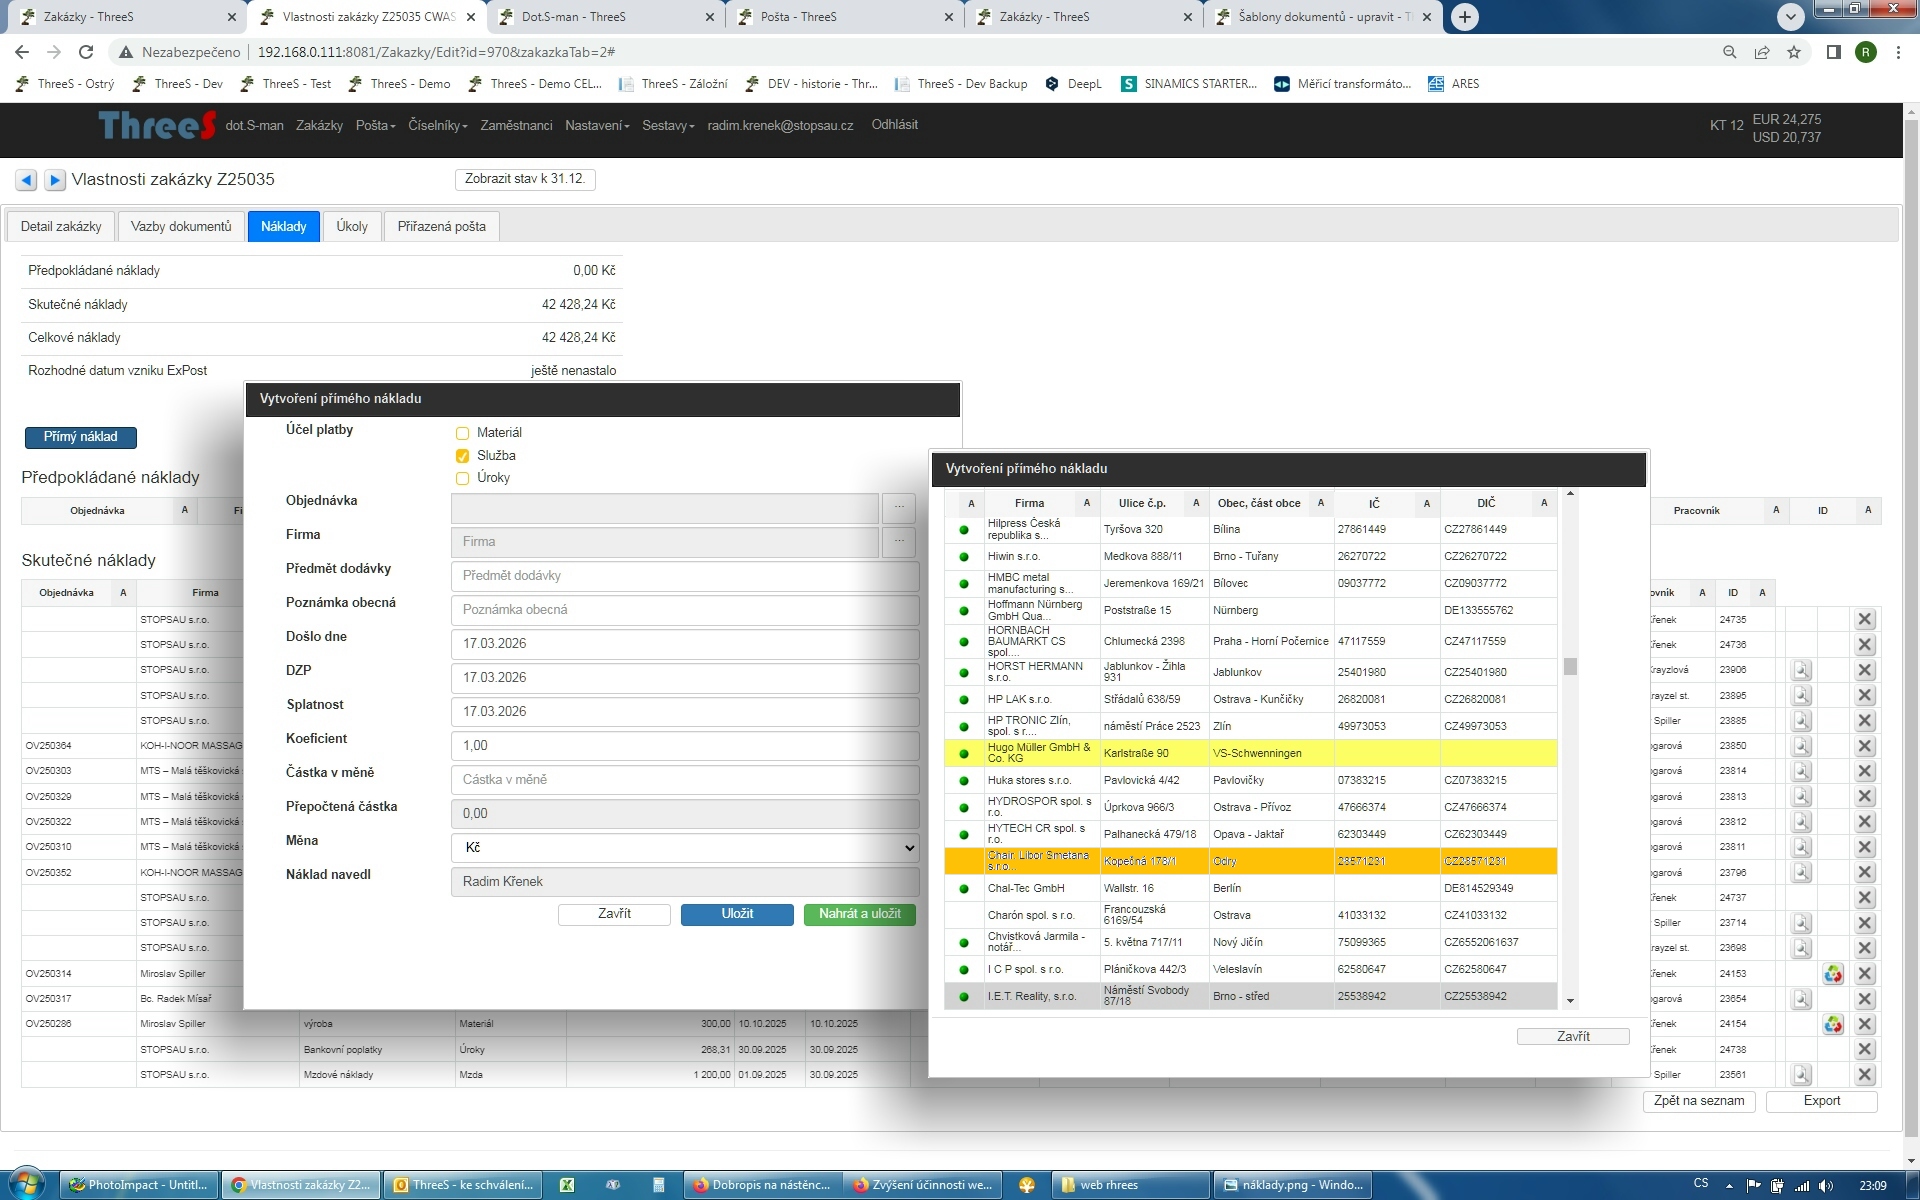Open the Úkoly tab
The width and height of the screenshot is (1920, 1200).
351,226
